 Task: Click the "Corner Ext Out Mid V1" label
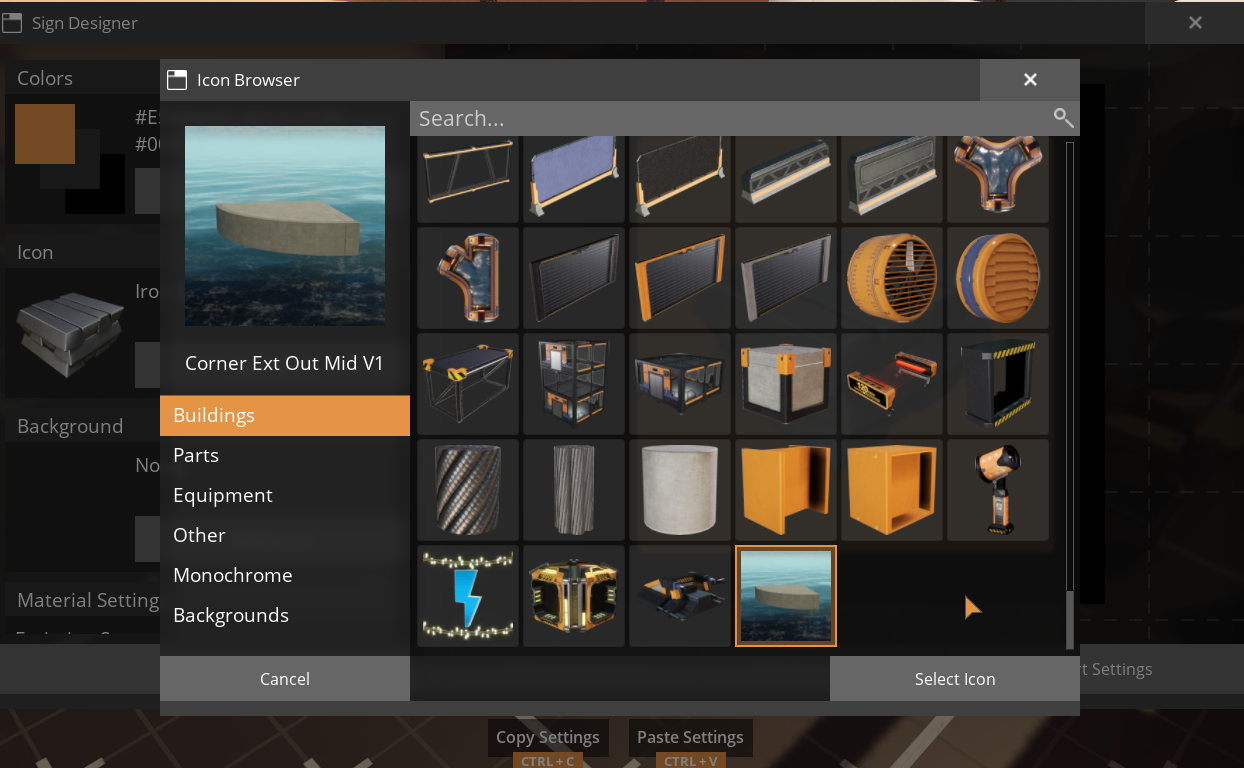click(285, 364)
